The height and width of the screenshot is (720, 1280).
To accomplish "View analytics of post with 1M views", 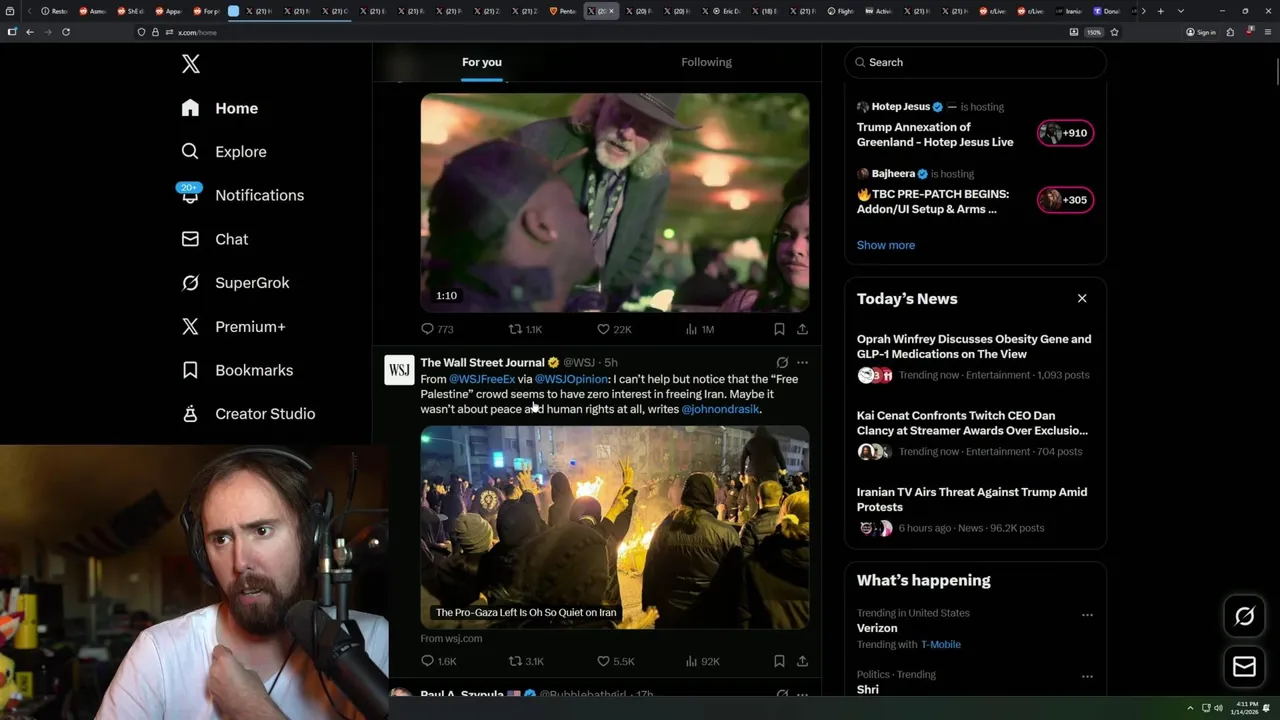I will click(700, 329).
